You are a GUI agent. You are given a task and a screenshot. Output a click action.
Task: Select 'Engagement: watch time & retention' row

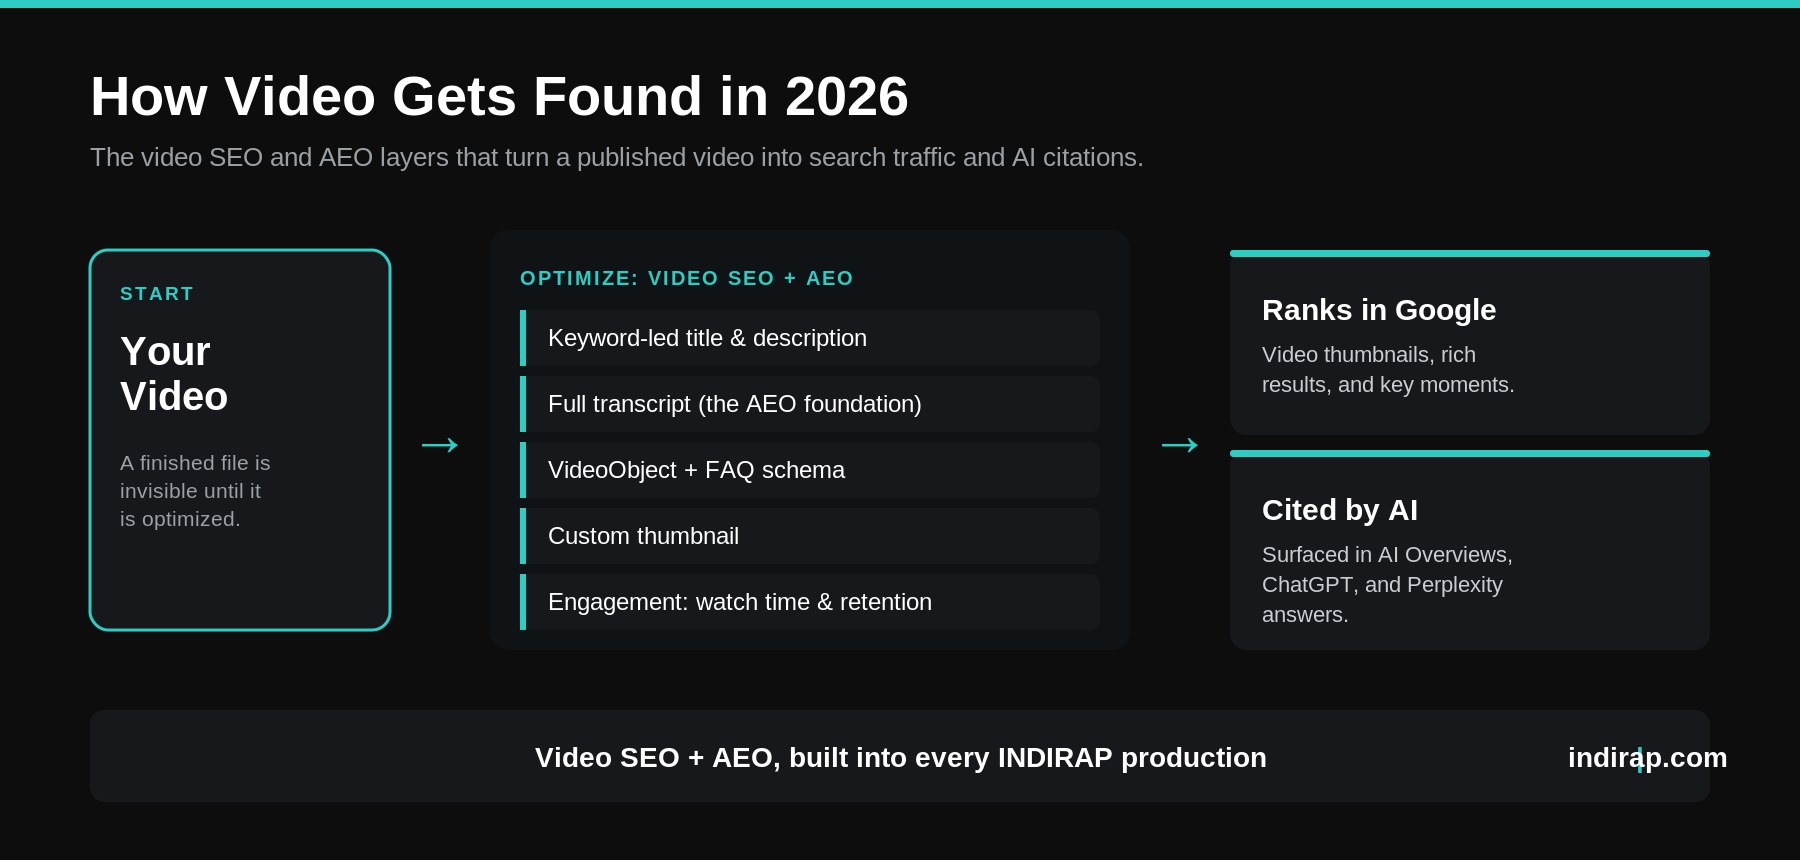810,602
